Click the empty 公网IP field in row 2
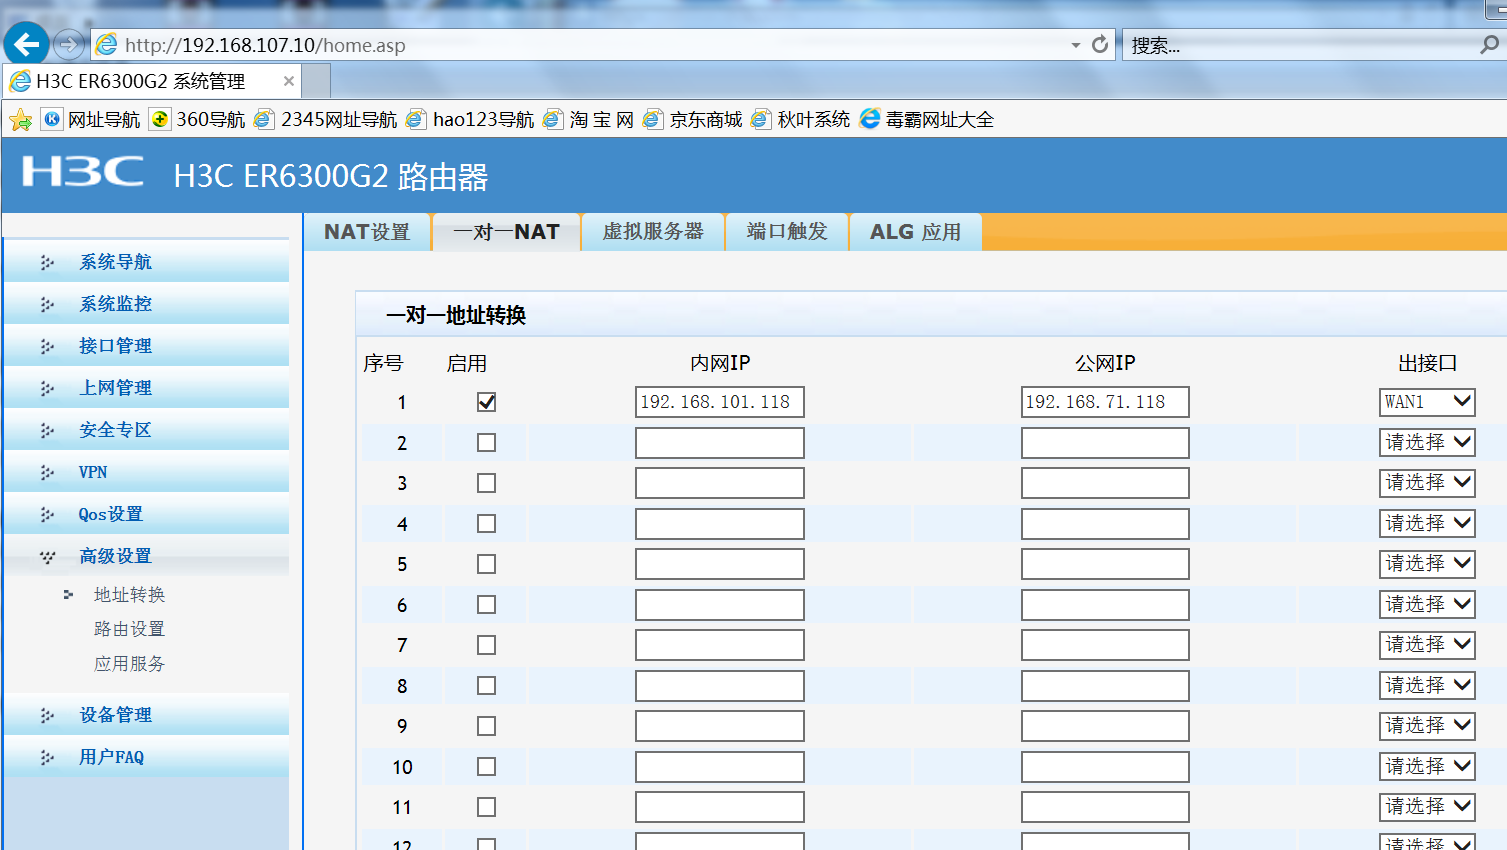The height and width of the screenshot is (850, 1507). coord(1105,443)
